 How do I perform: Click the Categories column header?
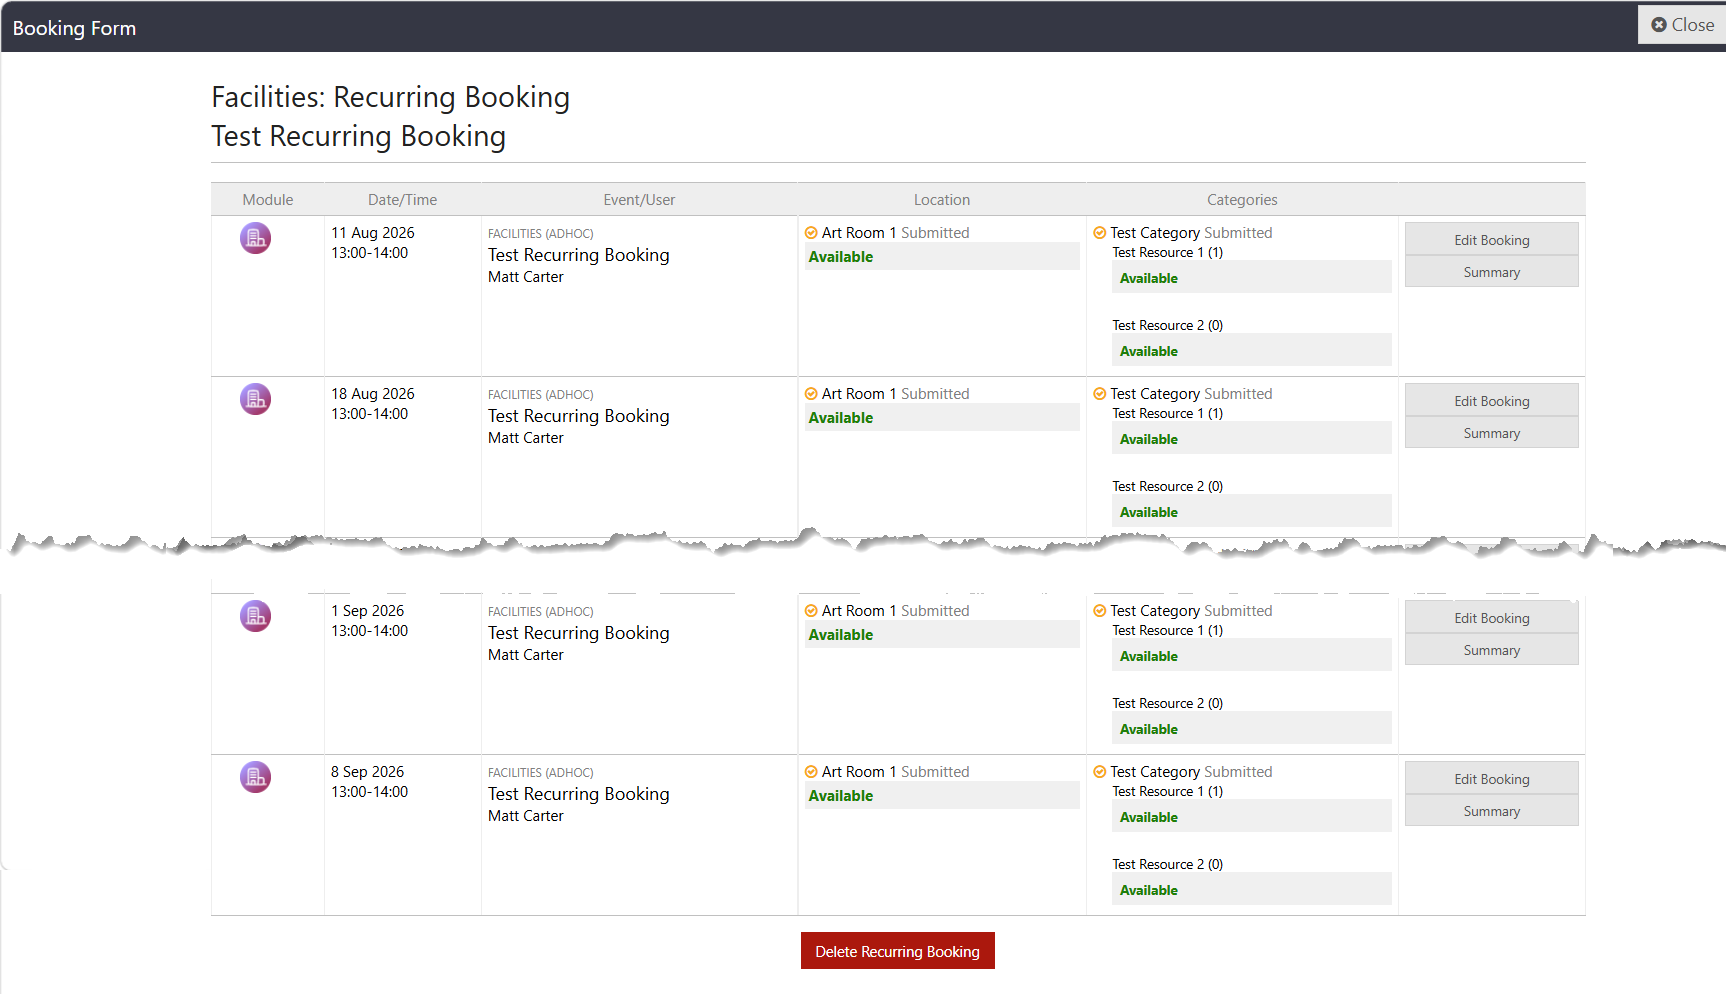click(1242, 200)
